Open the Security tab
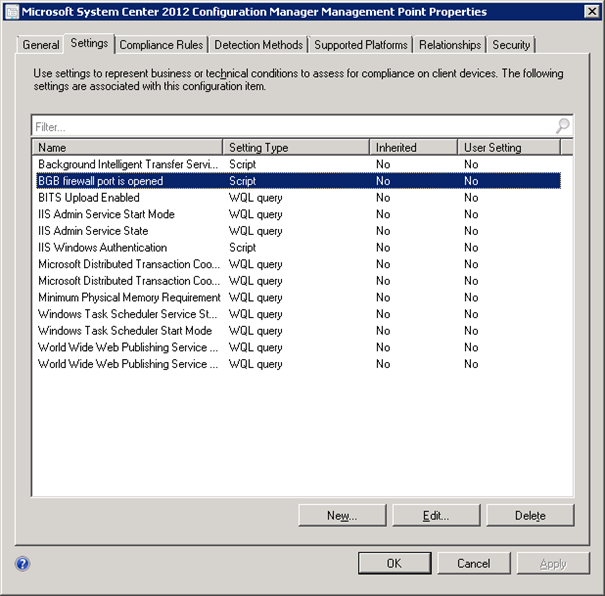 click(511, 45)
